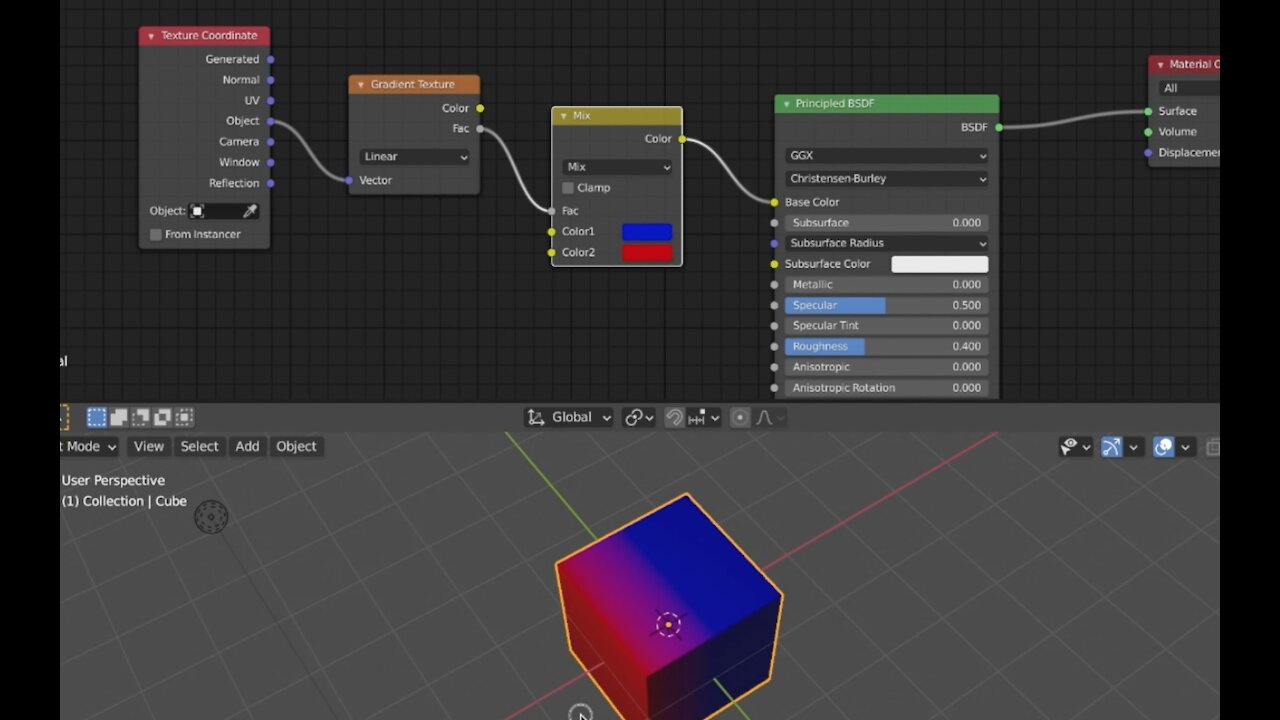Choose the Invert selection mode icon
The image size is (1280, 720).
click(x=163, y=417)
